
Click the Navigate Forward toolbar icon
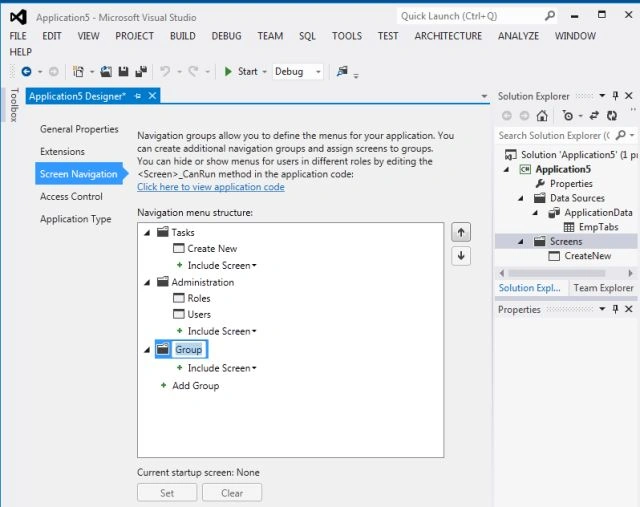tap(53, 72)
